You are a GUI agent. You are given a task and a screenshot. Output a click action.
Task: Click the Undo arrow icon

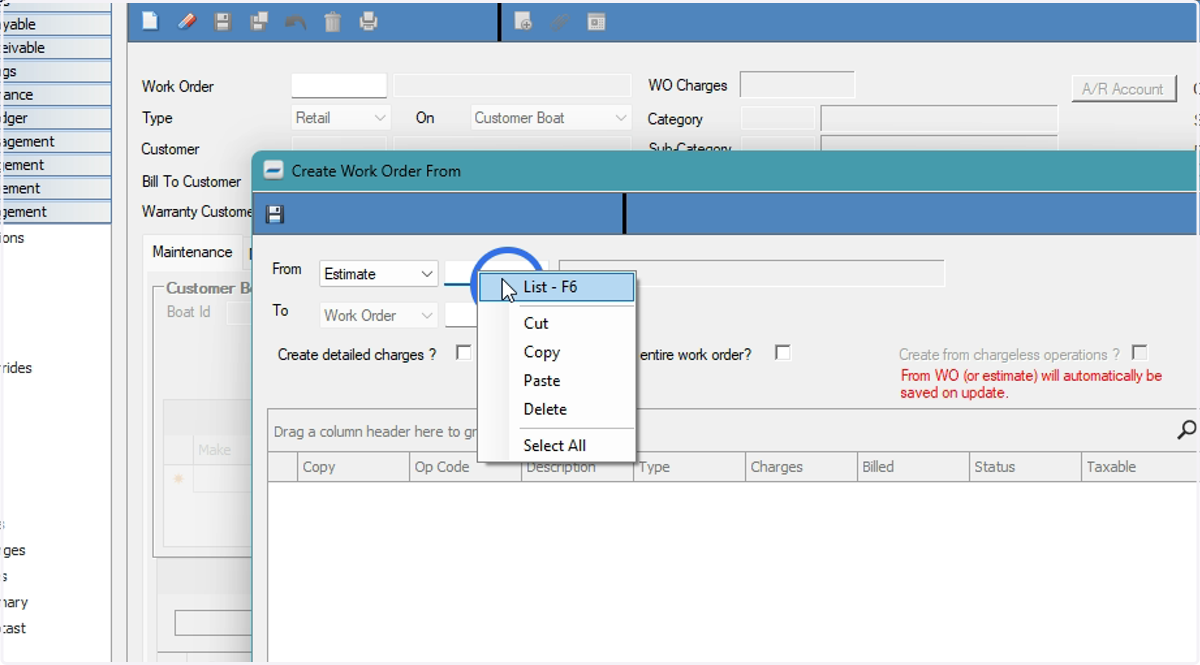pos(295,20)
